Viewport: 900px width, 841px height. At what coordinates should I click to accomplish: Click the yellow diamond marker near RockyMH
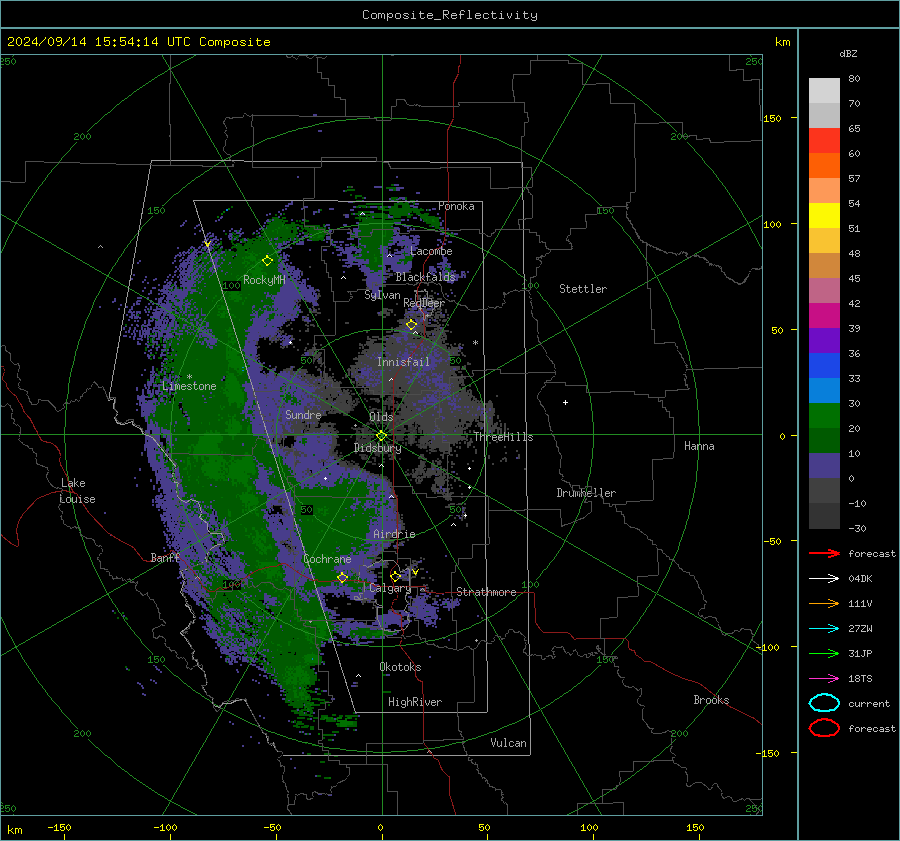267,261
